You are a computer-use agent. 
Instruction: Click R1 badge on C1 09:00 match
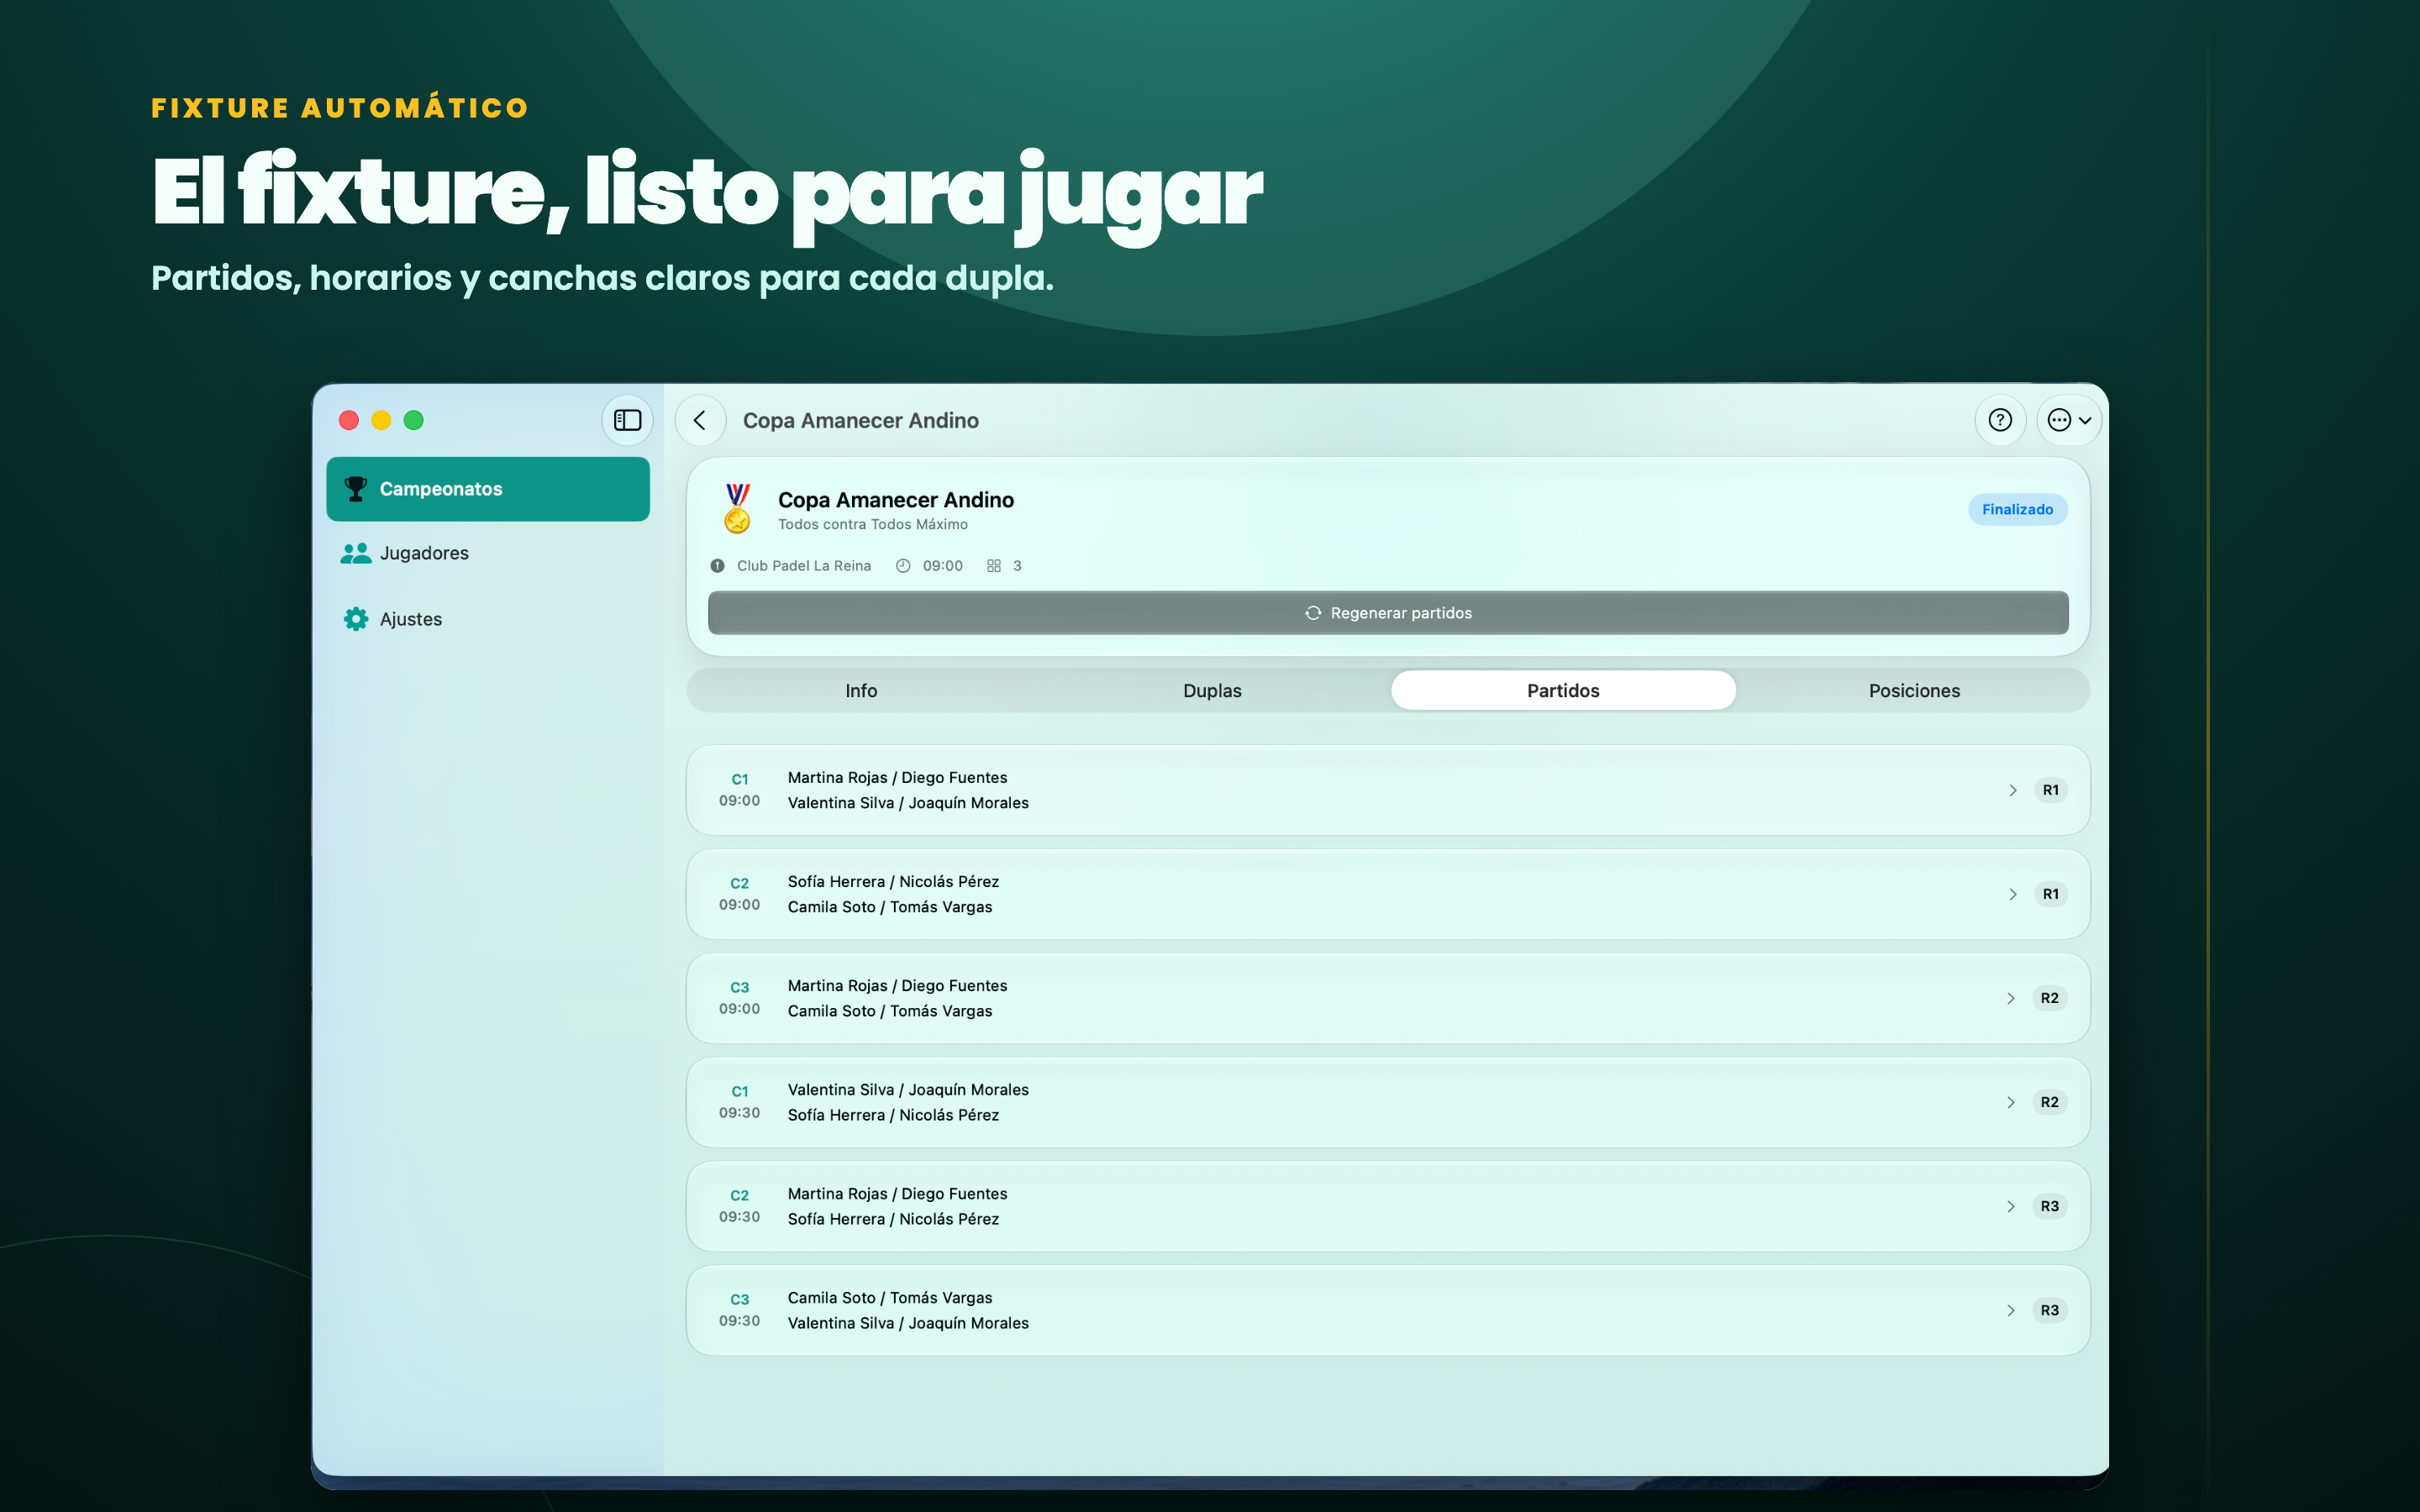(2050, 790)
